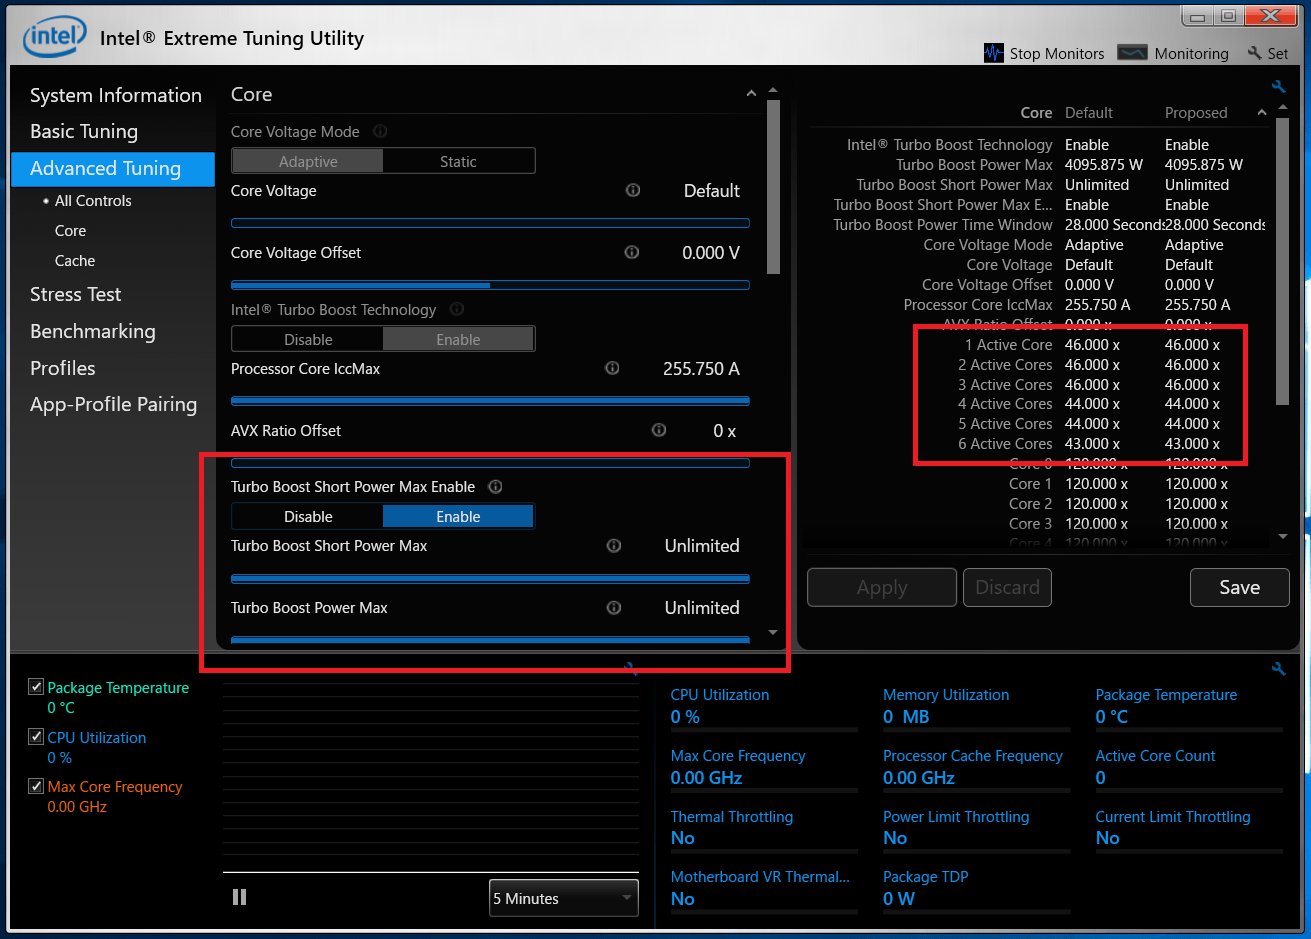
Task: Click the AVX Ratio Offset slider
Action: point(490,463)
